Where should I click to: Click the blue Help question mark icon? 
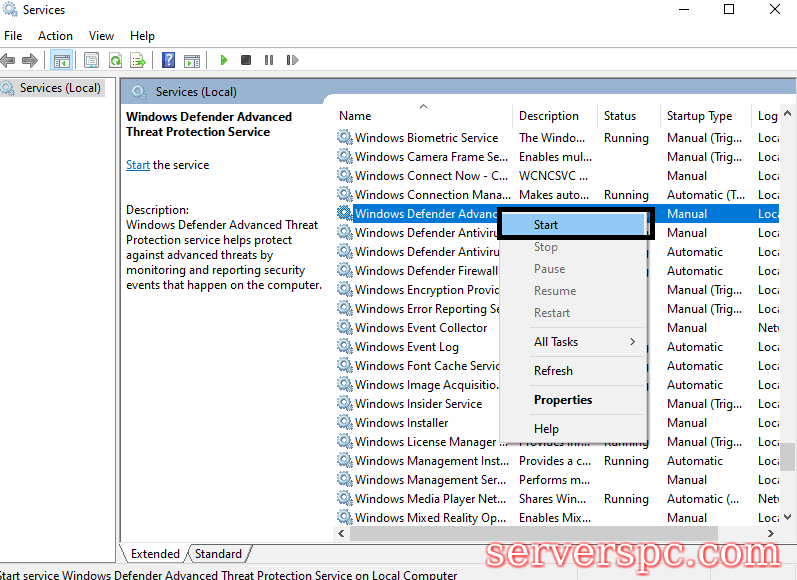tap(168, 60)
